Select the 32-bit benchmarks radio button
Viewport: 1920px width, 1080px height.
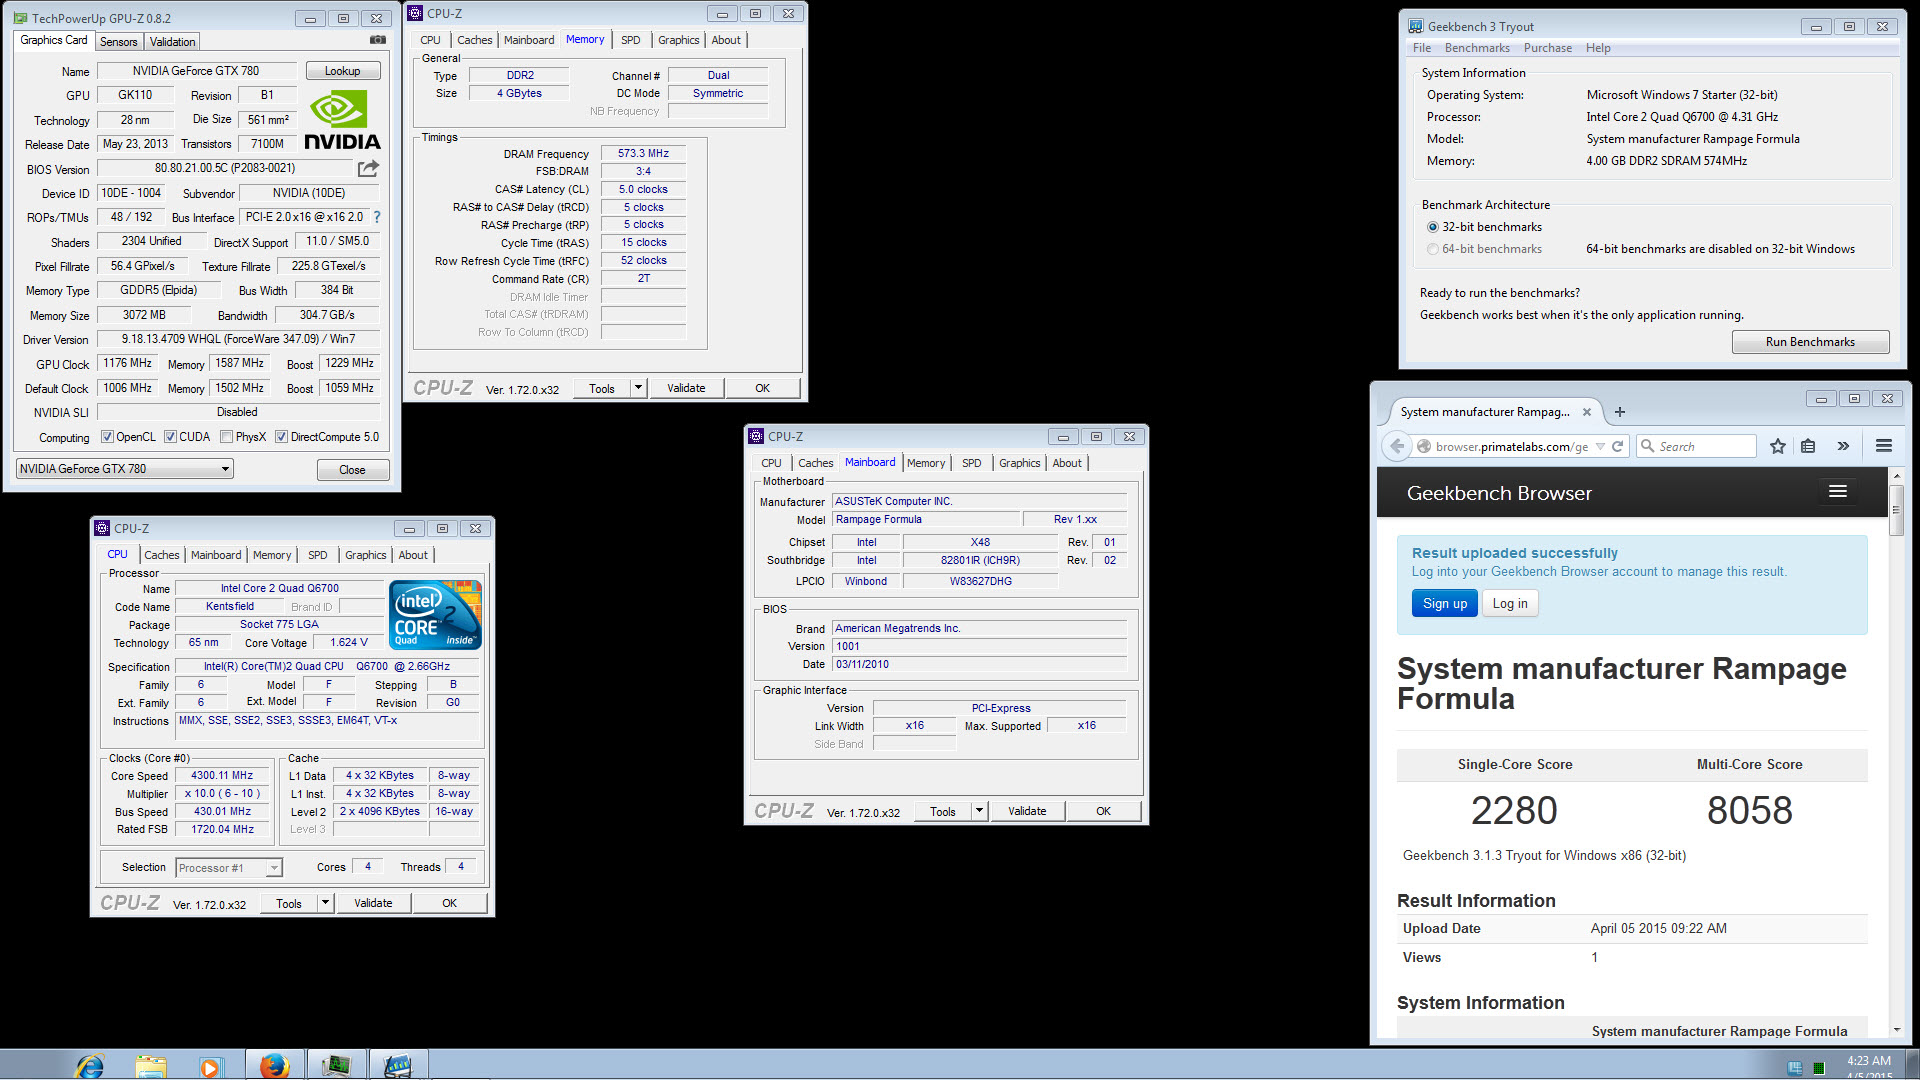tap(1433, 227)
